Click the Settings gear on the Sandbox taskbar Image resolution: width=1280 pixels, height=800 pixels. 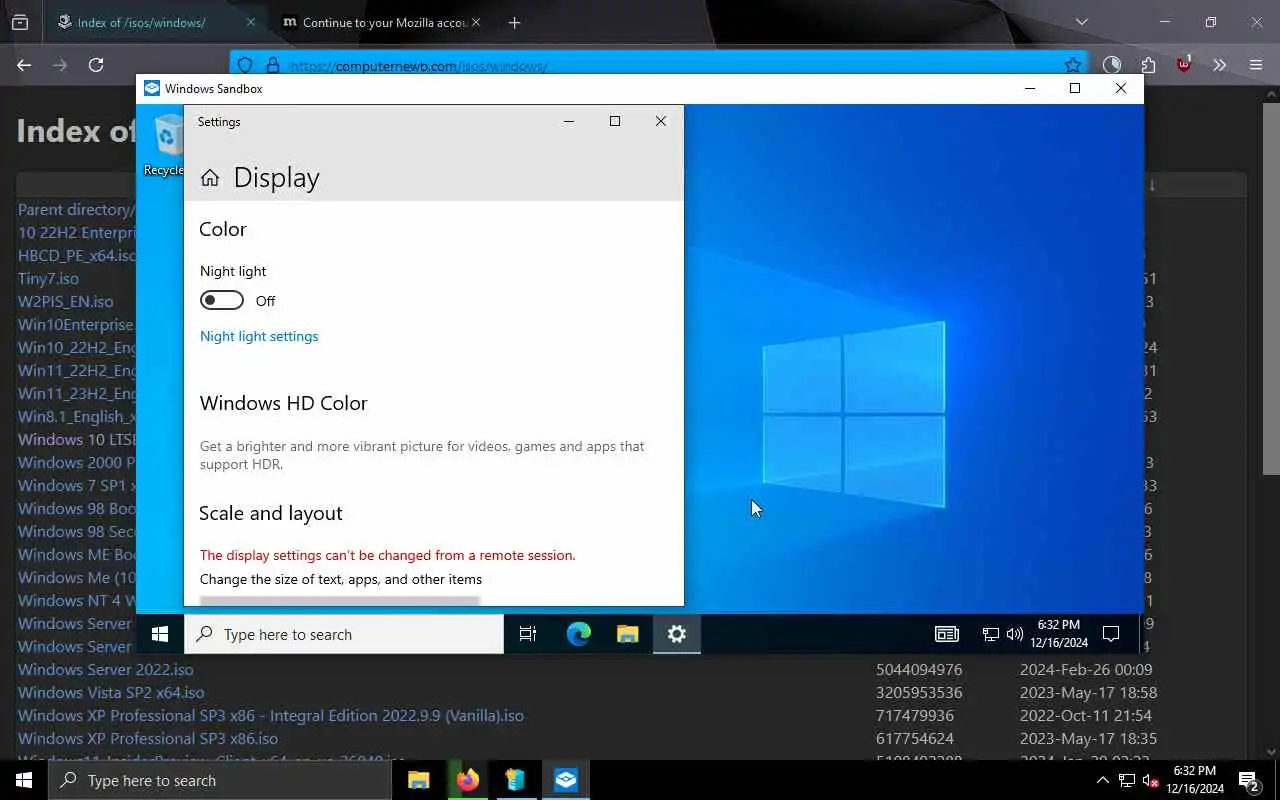click(x=677, y=634)
